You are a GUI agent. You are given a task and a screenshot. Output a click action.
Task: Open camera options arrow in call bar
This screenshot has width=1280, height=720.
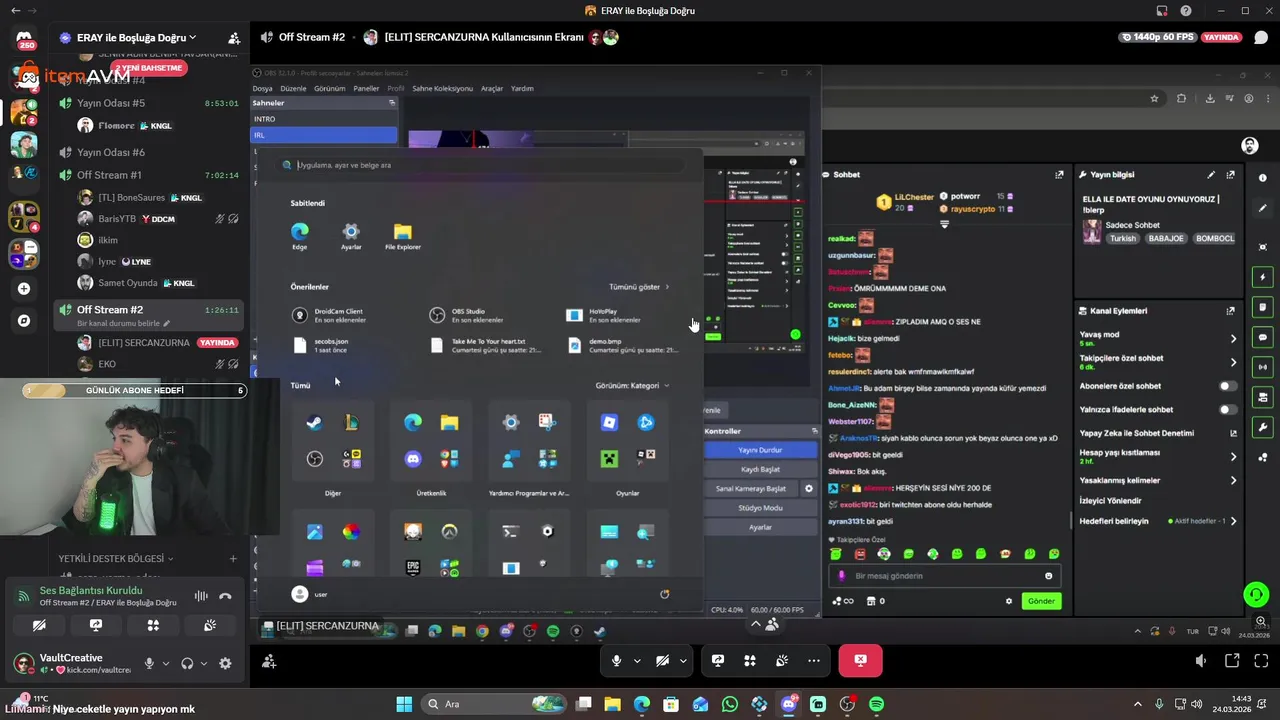(683, 660)
